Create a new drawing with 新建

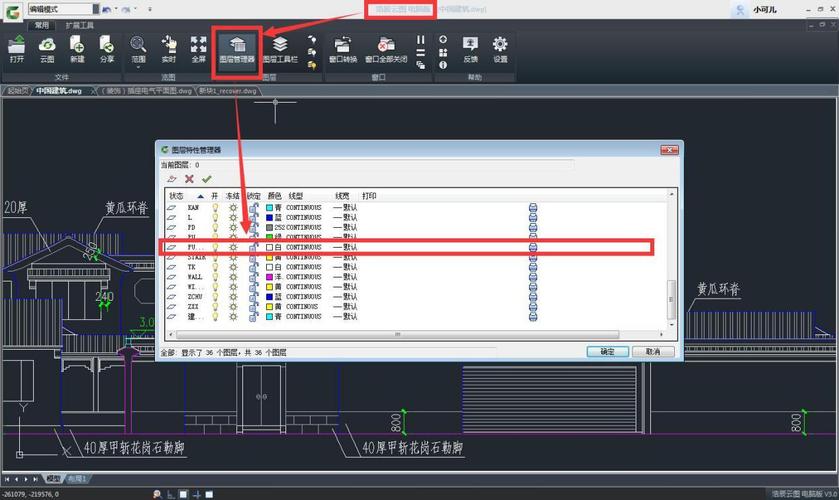pos(77,49)
